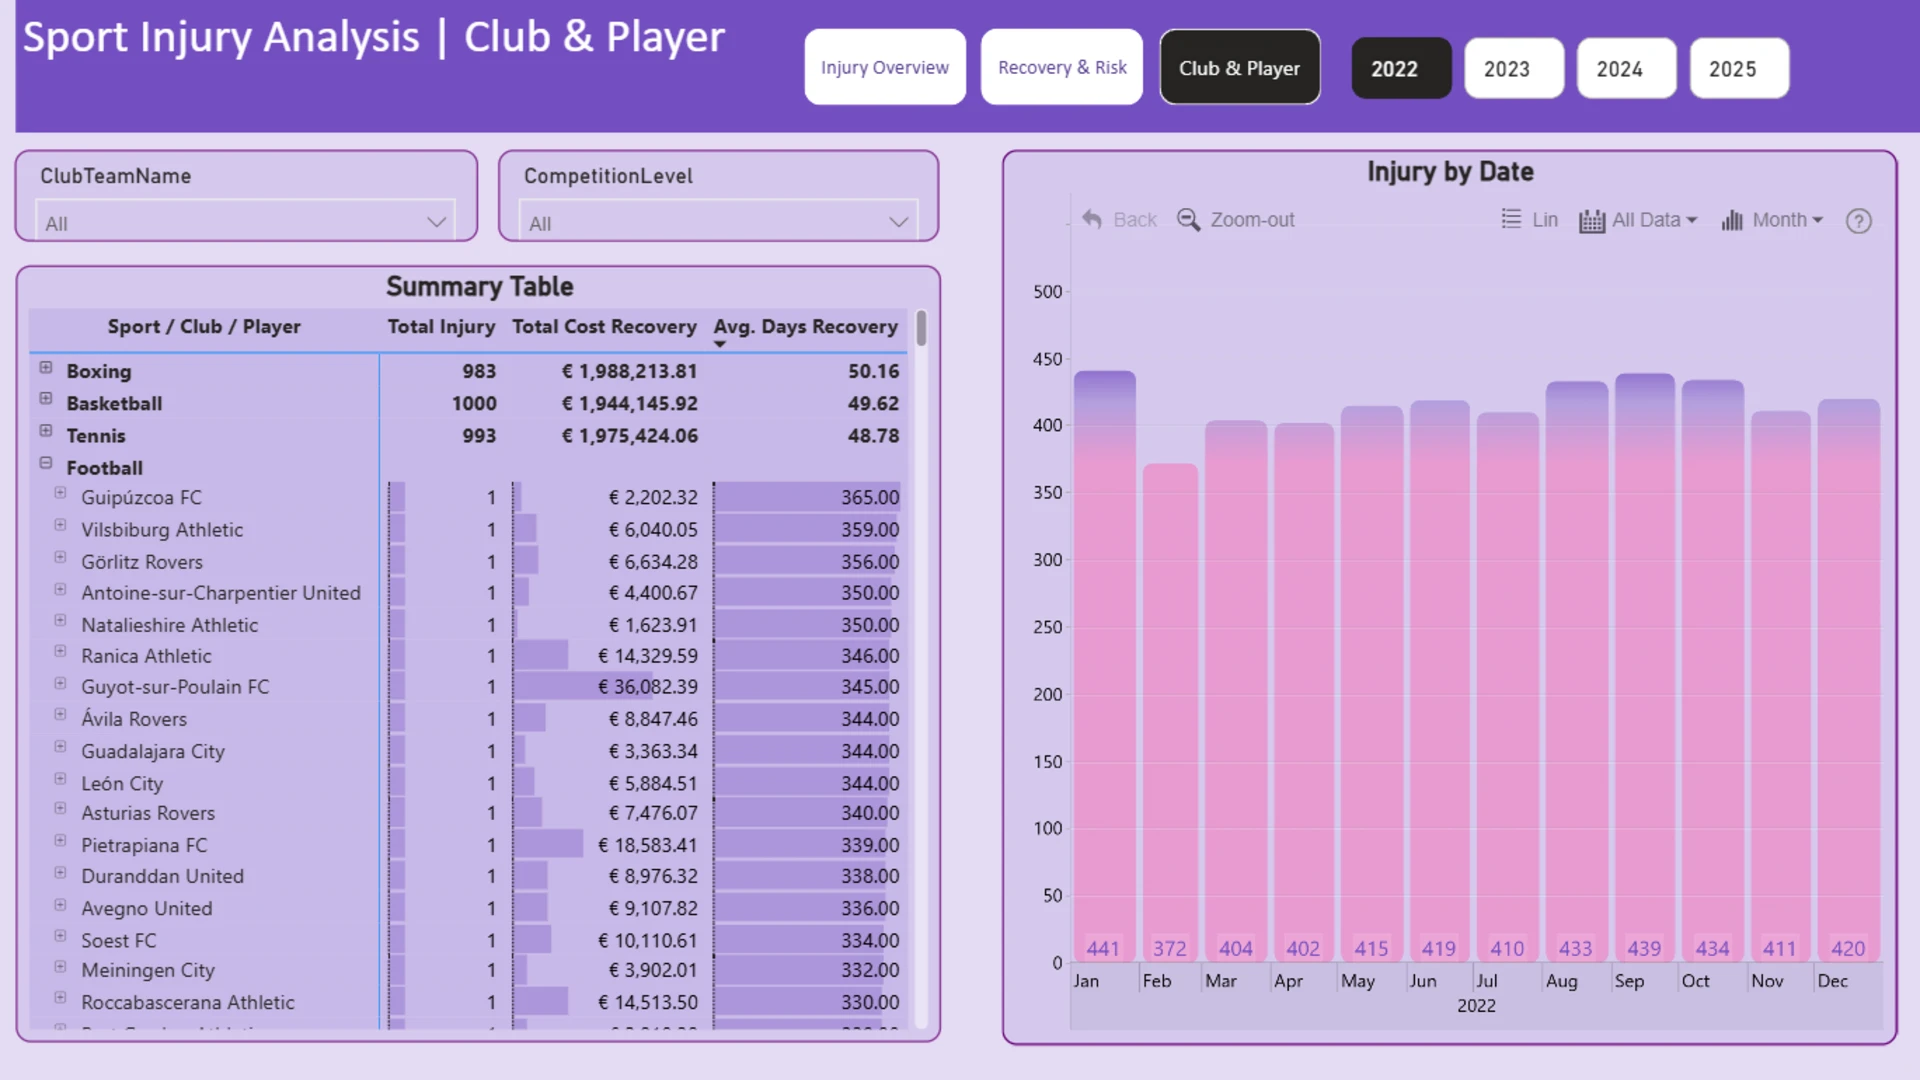Click the September bar showing 439
The image size is (1920, 1080).
pyautogui.click(x=1644, y=667)
